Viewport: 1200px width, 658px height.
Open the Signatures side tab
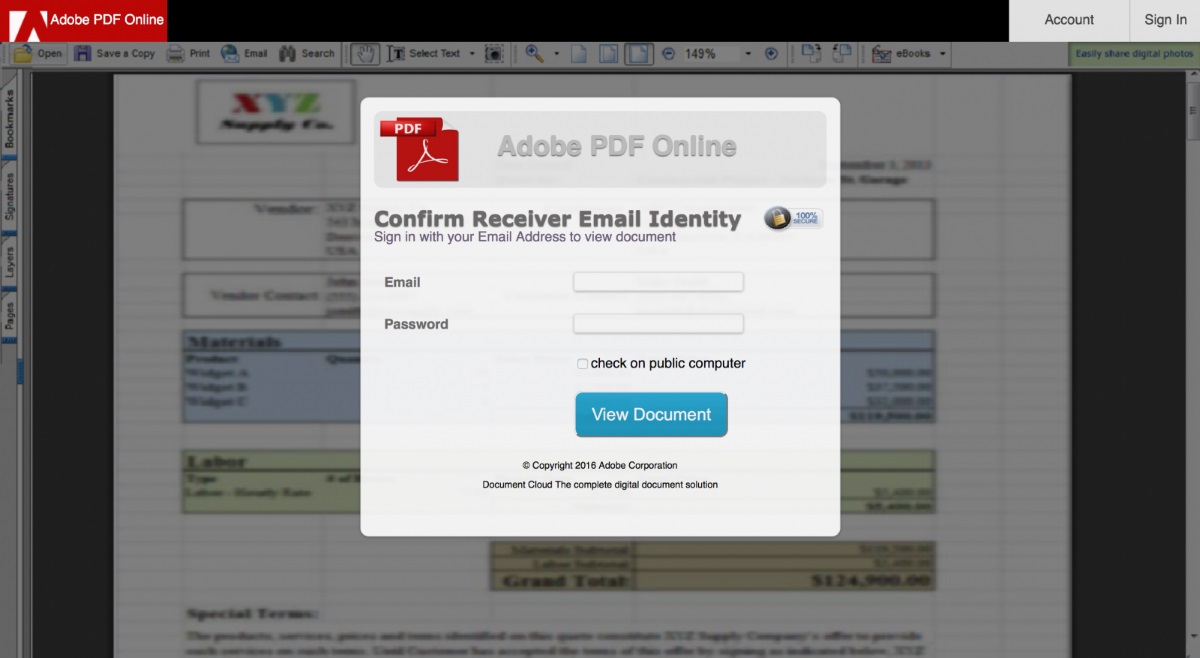click(x=9, y=196)
